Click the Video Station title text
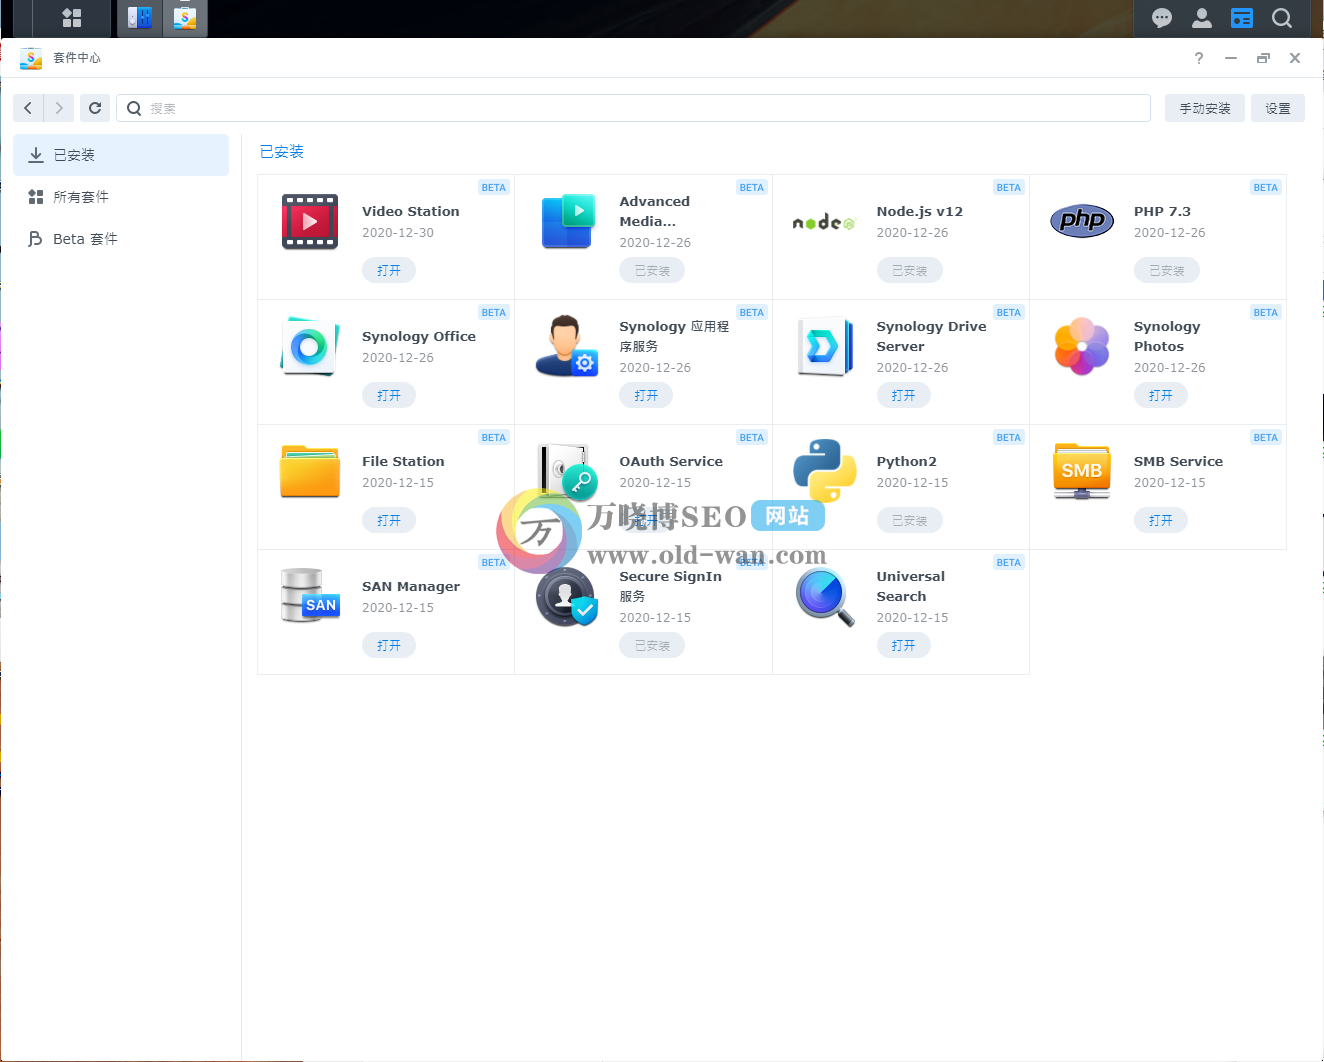 point(411,211)
